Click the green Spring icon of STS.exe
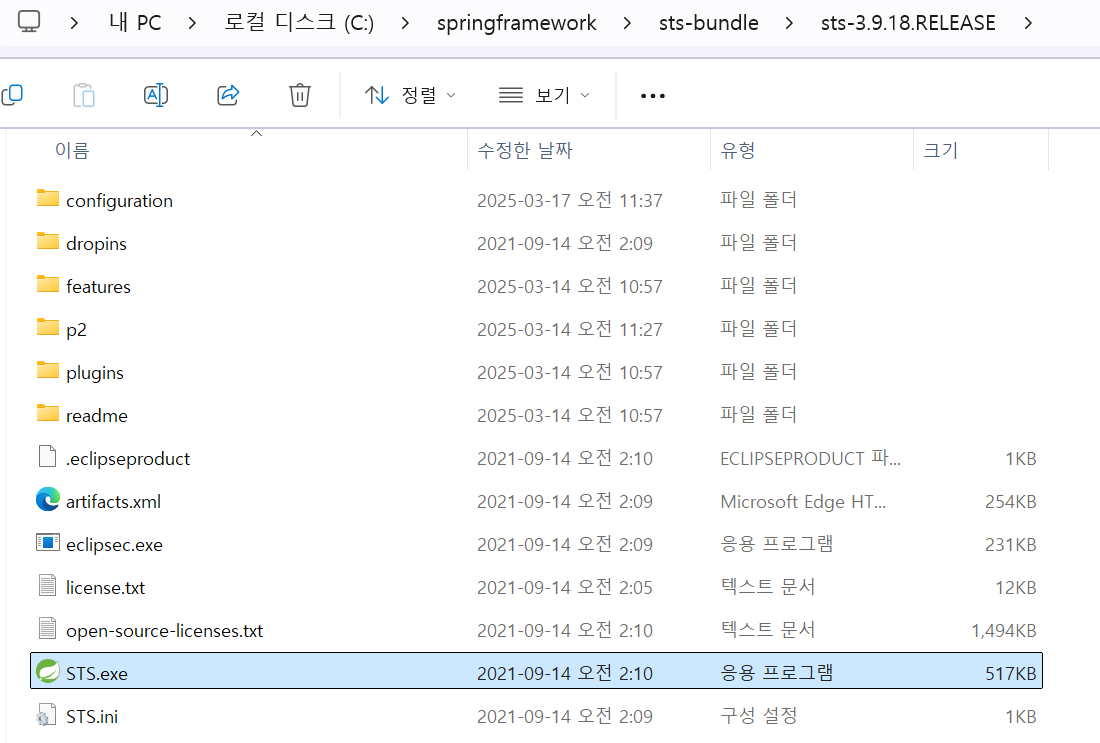This screenshot has height=743, width=1100. (x=48, y=671)
